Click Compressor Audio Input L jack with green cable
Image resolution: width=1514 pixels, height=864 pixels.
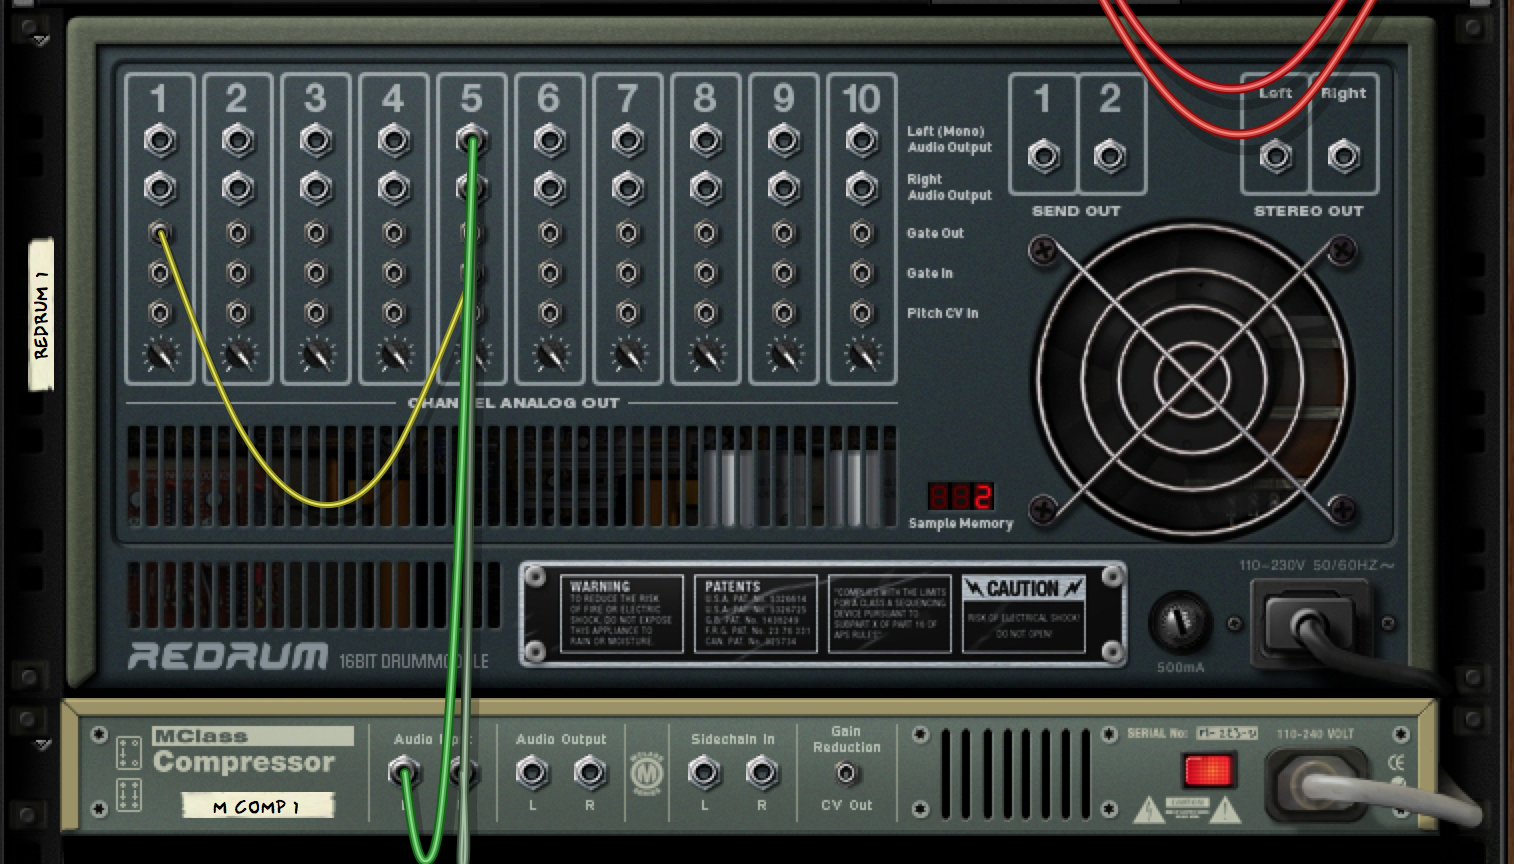404,772
